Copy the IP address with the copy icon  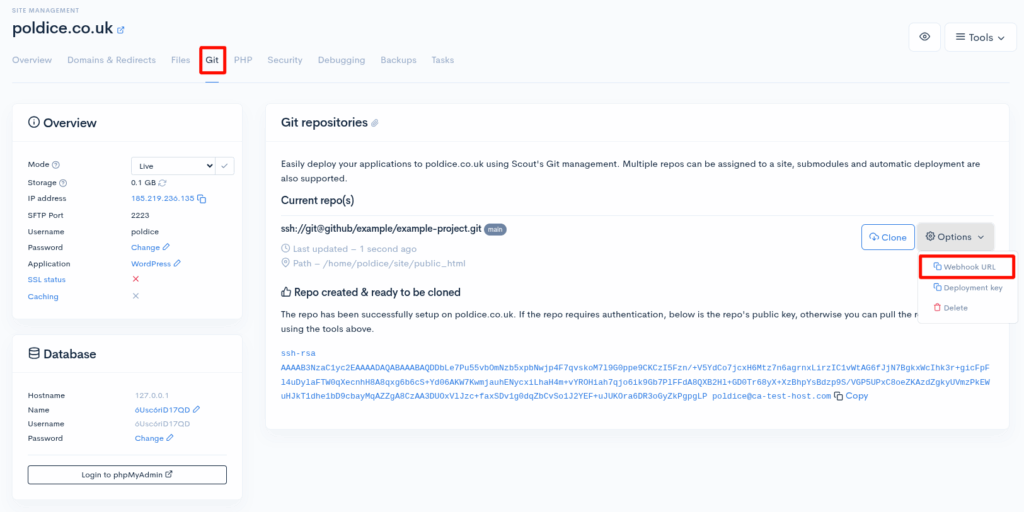[202, 199]
